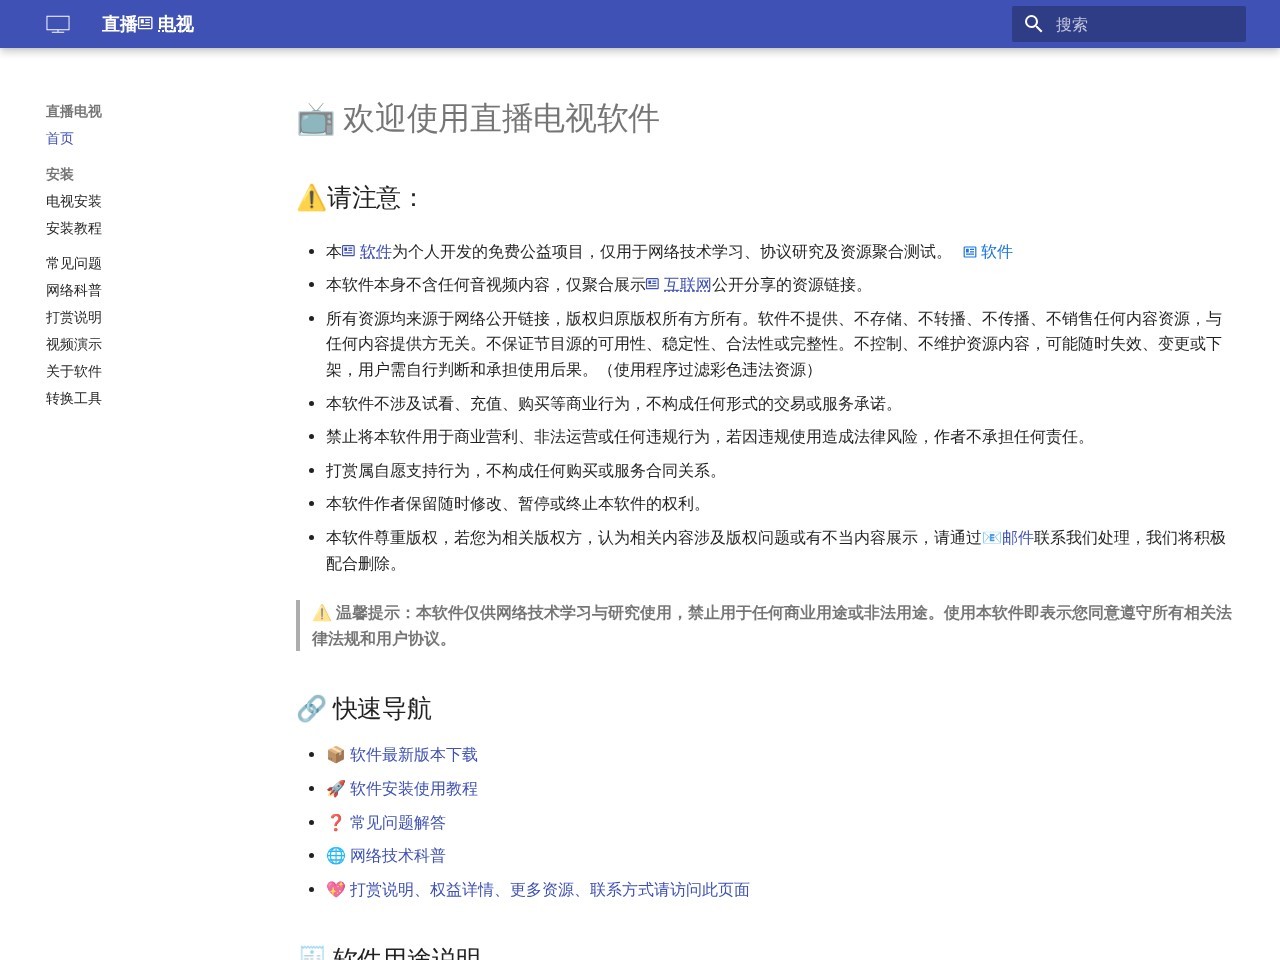Click the 软件 link at the end of the first bullet
The image size is (1280, 960).
tap(988, 252)
